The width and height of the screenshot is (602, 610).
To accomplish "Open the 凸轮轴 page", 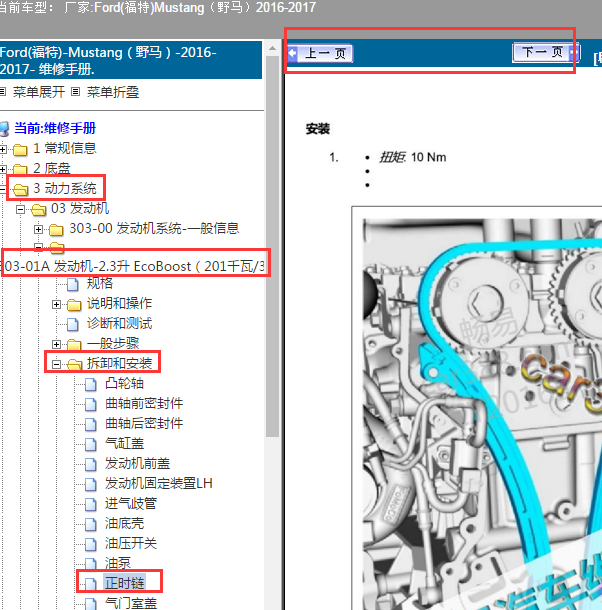I will [x=124, y=384].
